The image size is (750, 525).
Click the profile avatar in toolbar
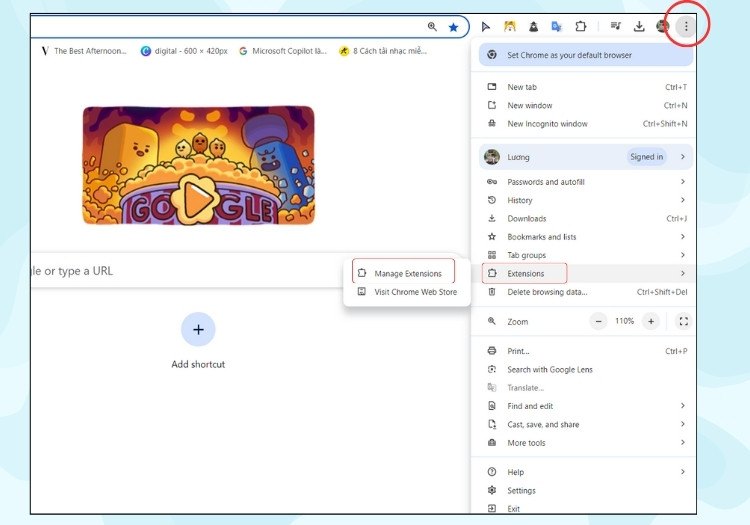[662, 26]
